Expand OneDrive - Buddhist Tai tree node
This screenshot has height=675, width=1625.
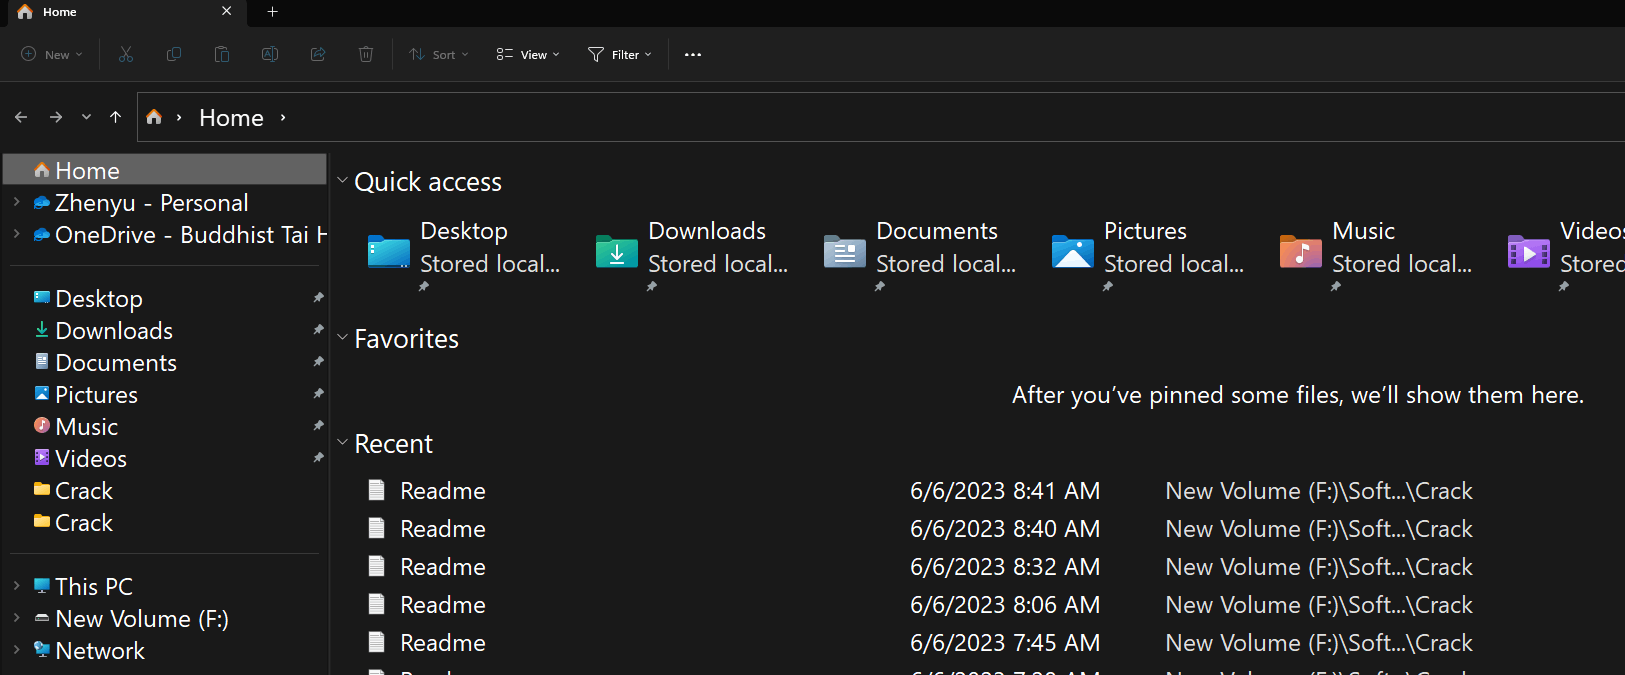(17, 234)
